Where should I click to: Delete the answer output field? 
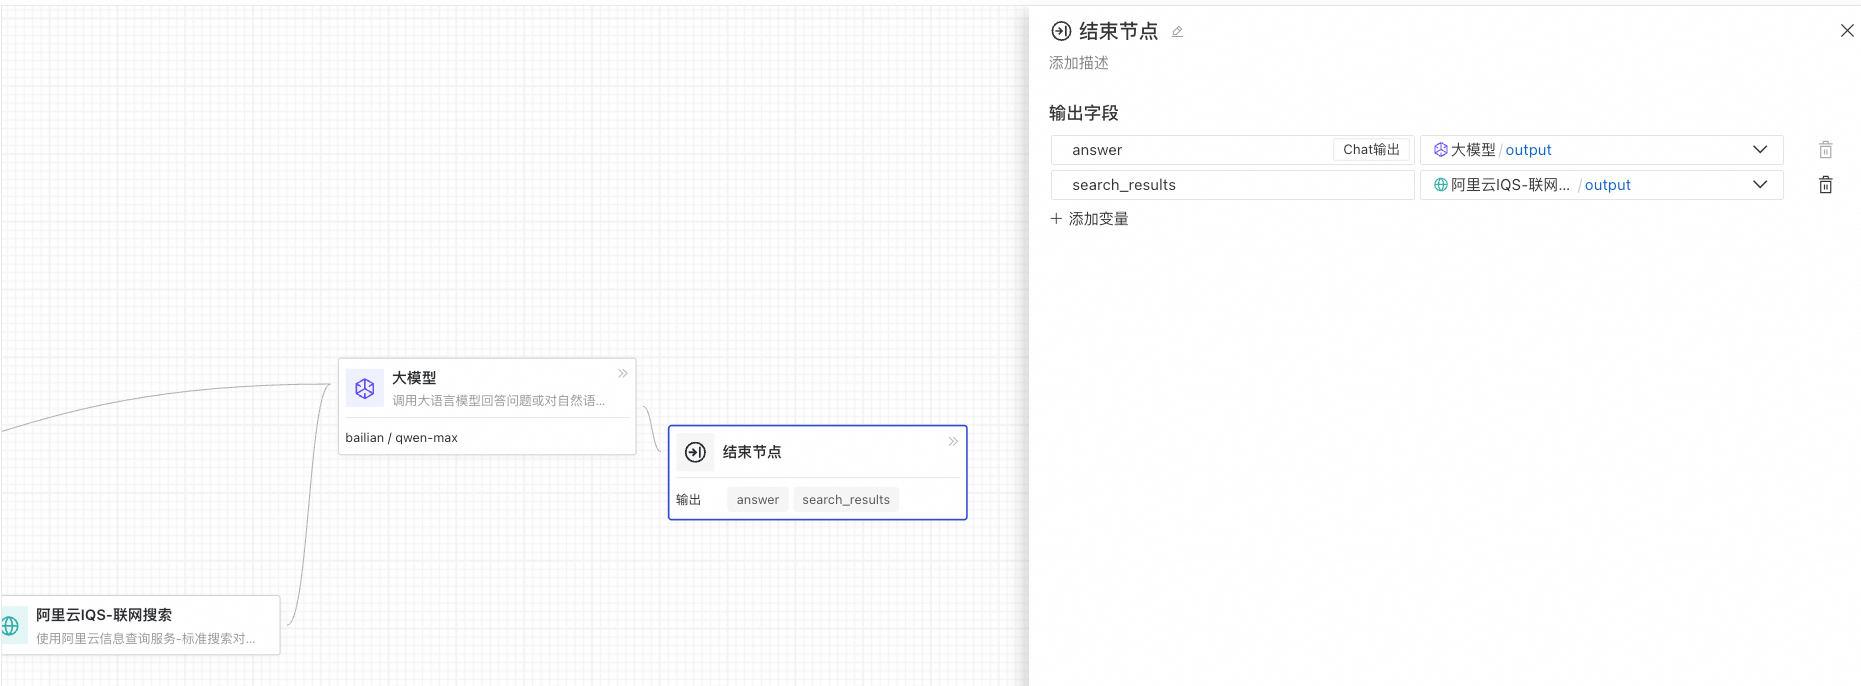1825,150
